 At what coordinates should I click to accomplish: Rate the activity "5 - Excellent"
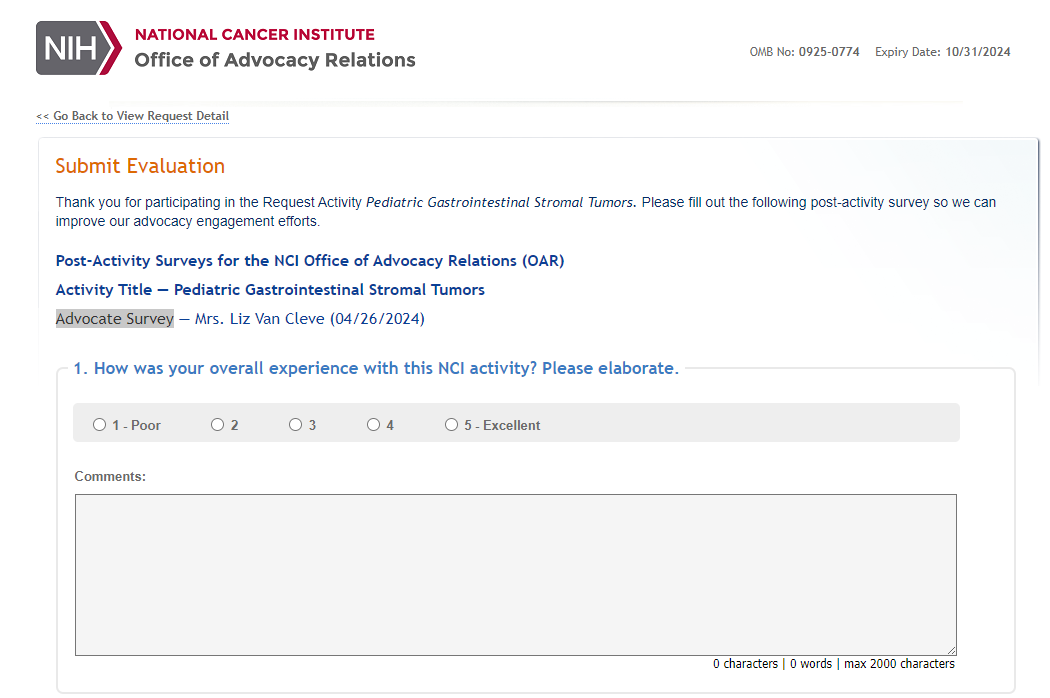click(x=451, y=425)
